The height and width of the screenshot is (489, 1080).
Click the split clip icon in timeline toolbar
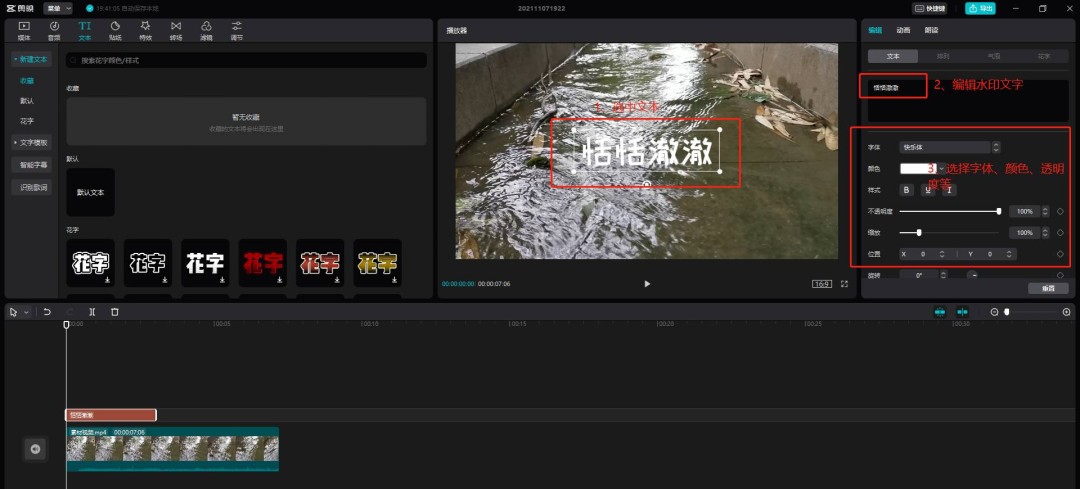(x=92, y=312)
